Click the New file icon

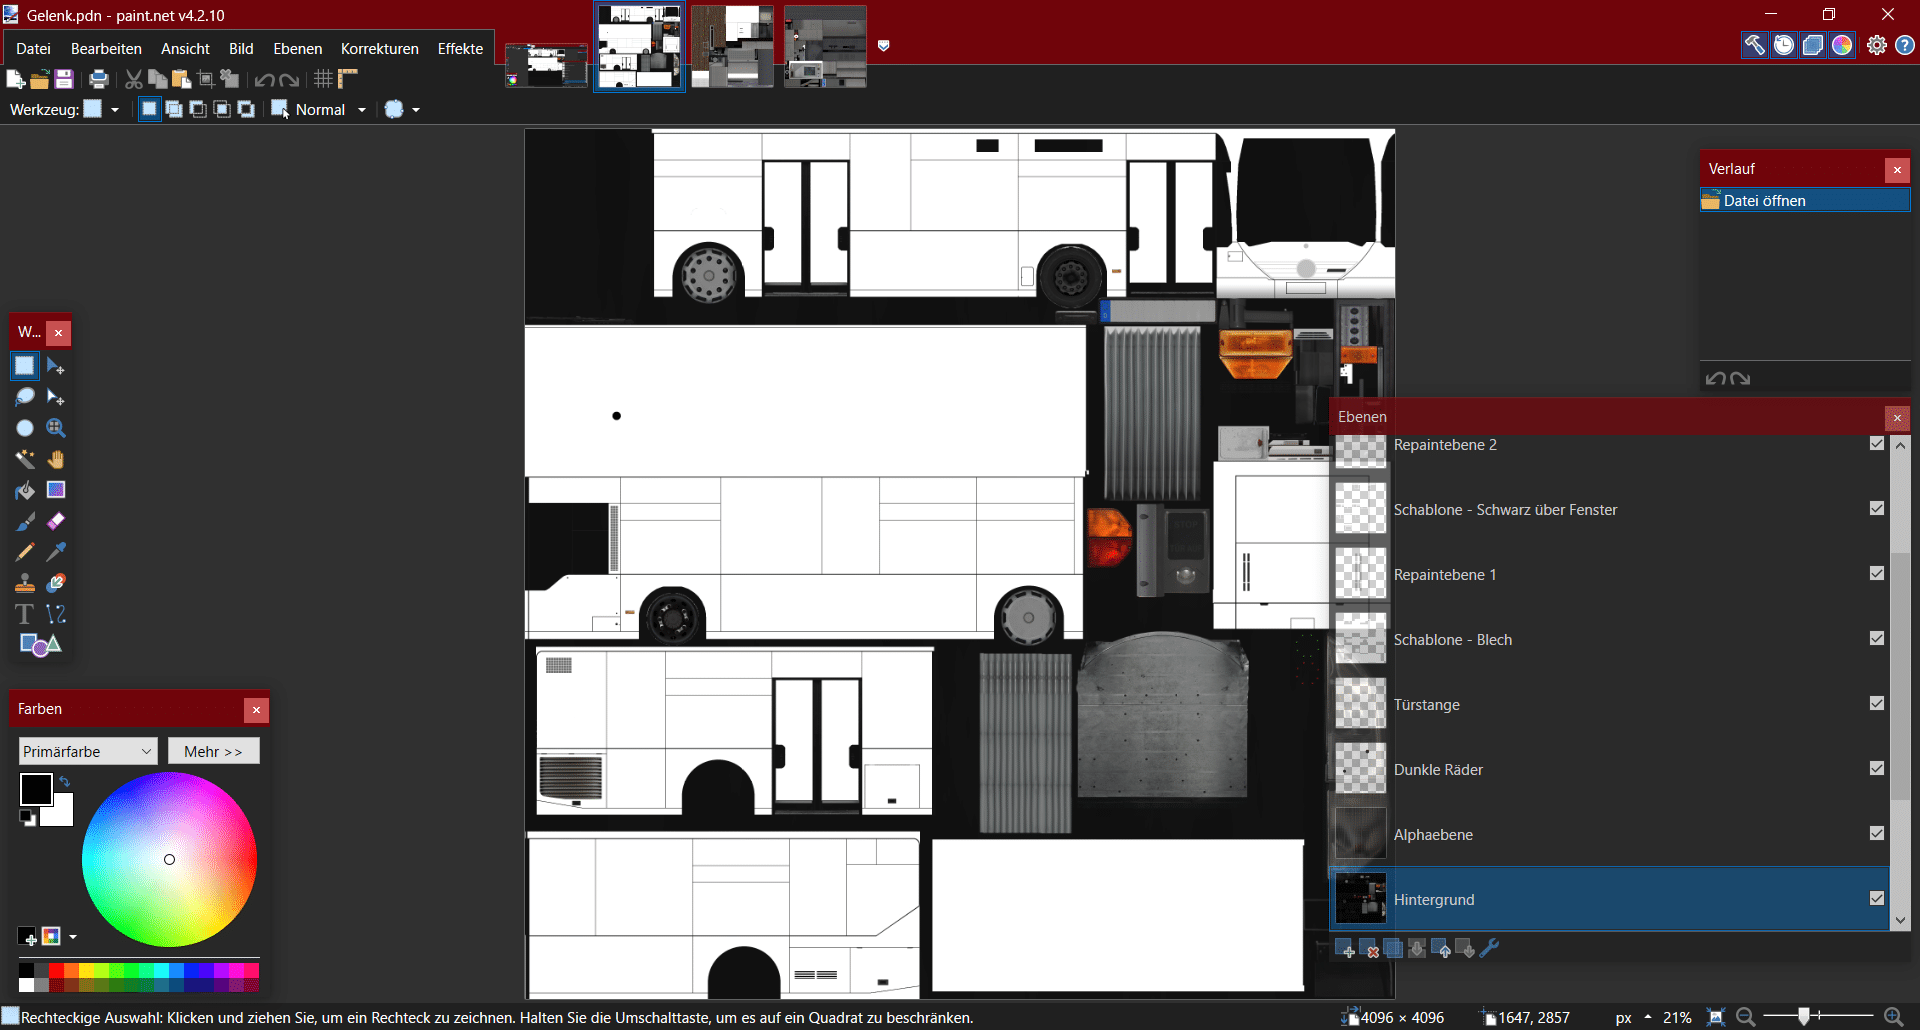(15, 79)
